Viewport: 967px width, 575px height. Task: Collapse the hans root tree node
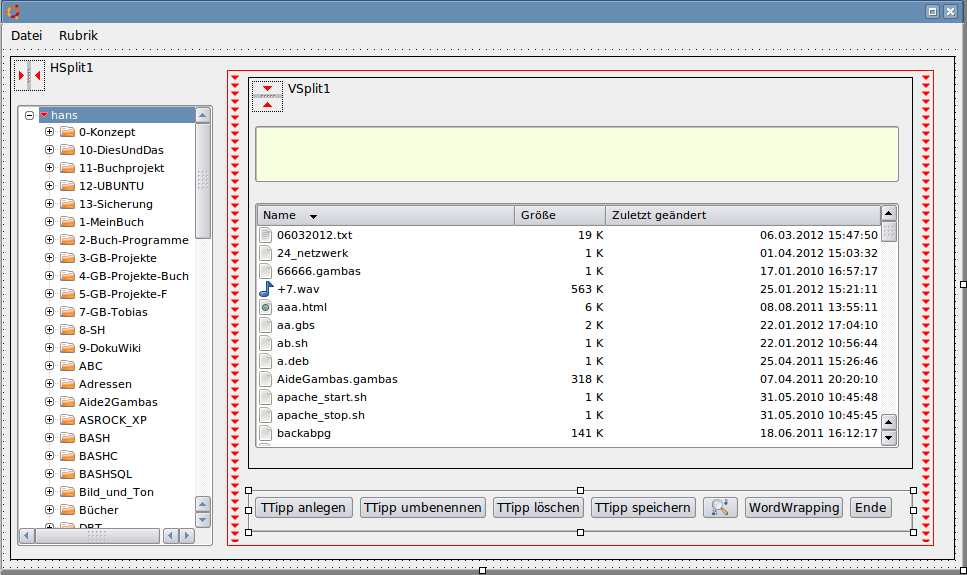point(30,115)
